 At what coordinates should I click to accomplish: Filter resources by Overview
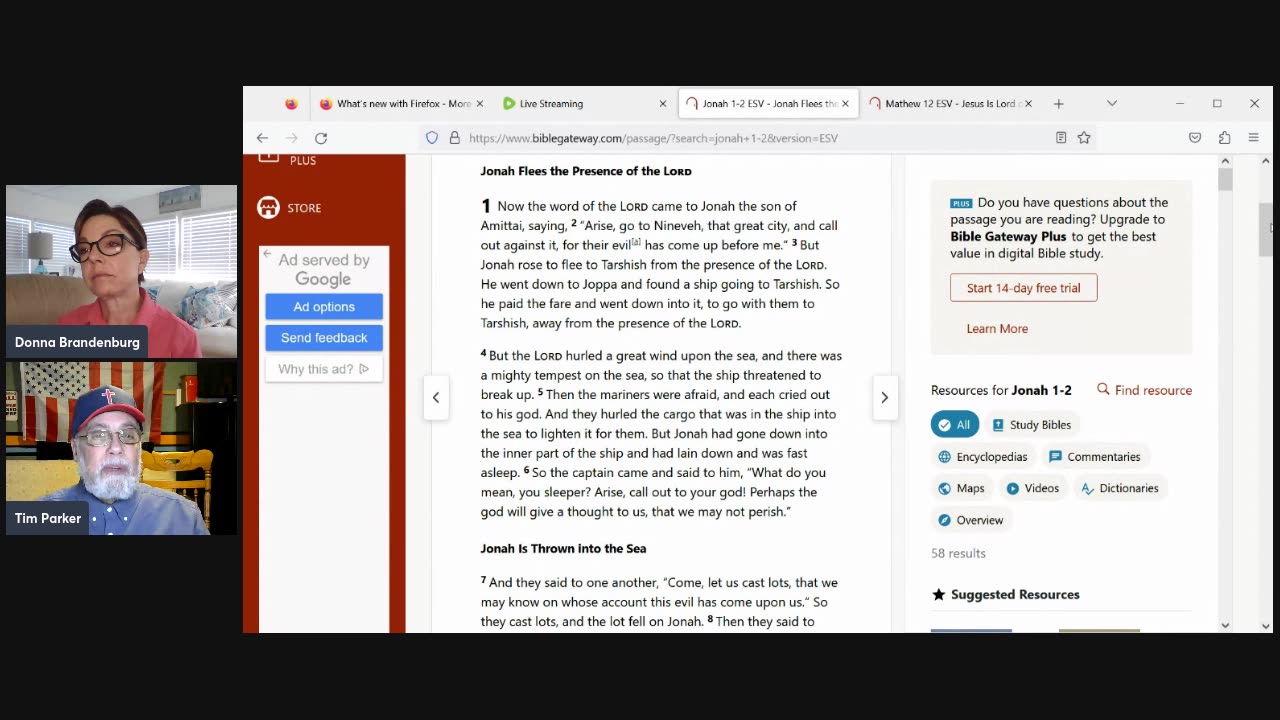coord(970,520)
